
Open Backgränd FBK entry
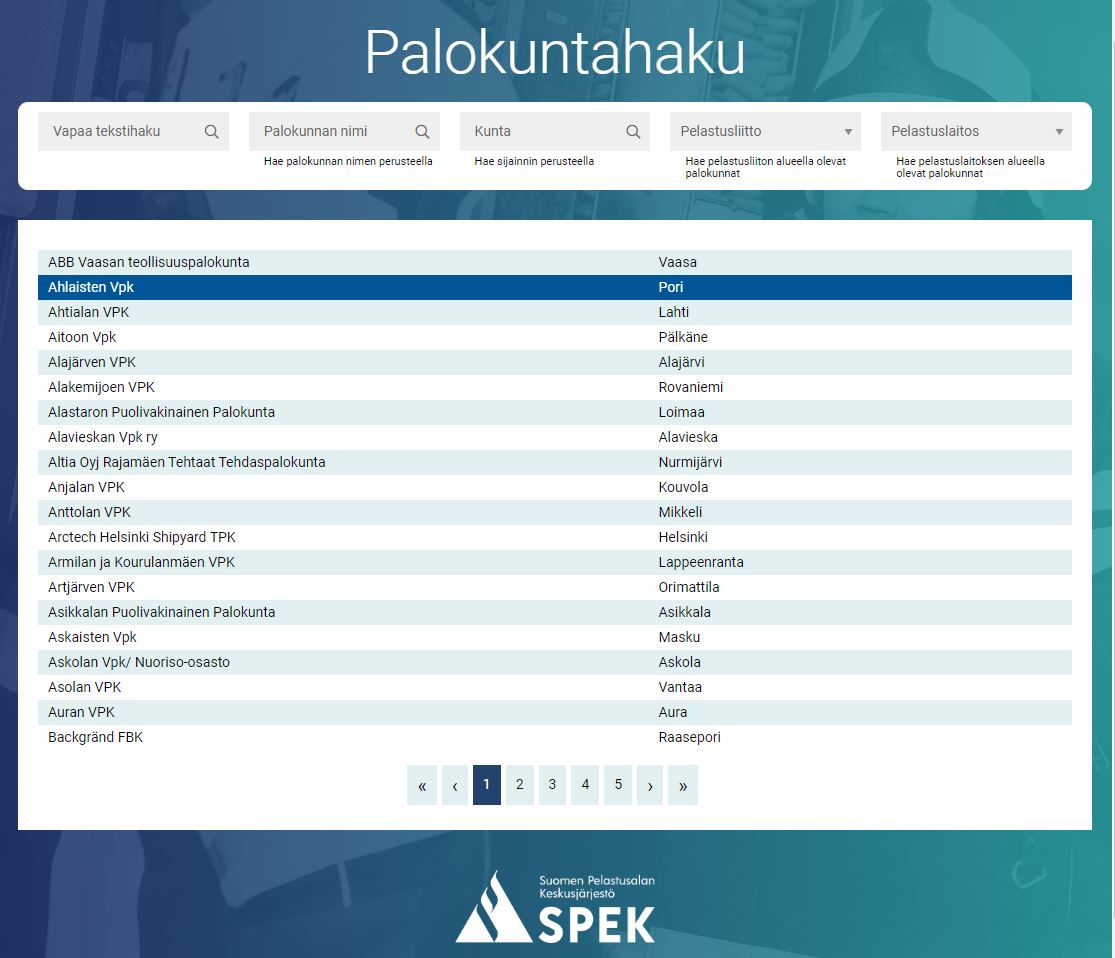(x=555, y=738)
